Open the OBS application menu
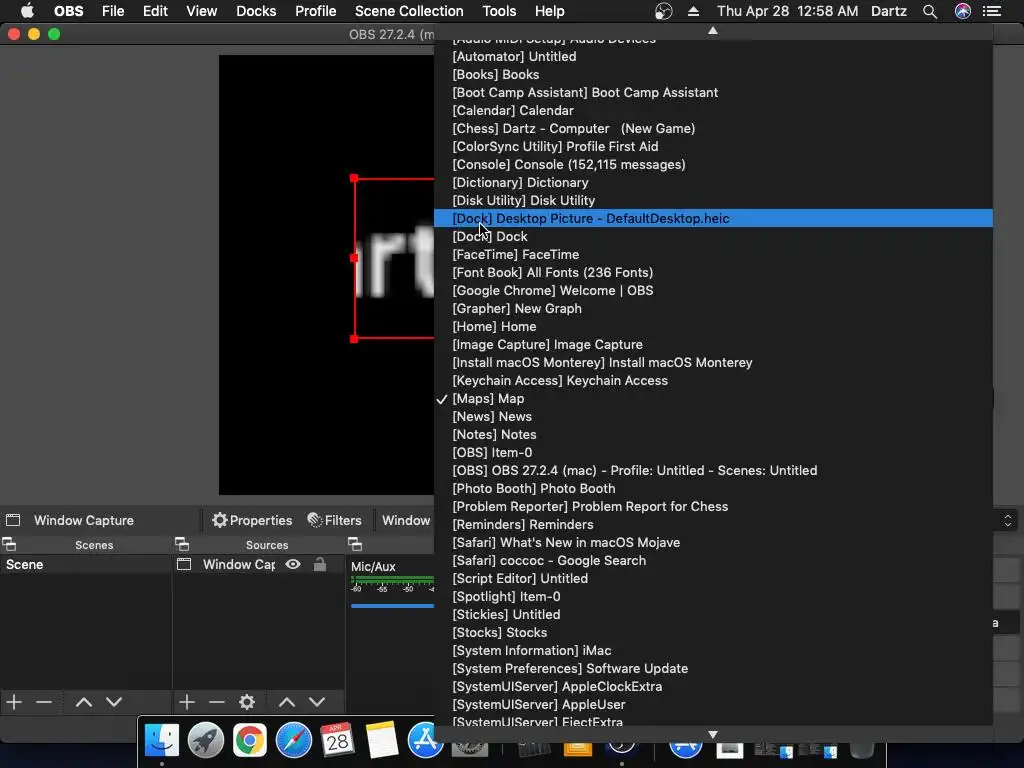The image size is (1024, 768). coord(69,11)
